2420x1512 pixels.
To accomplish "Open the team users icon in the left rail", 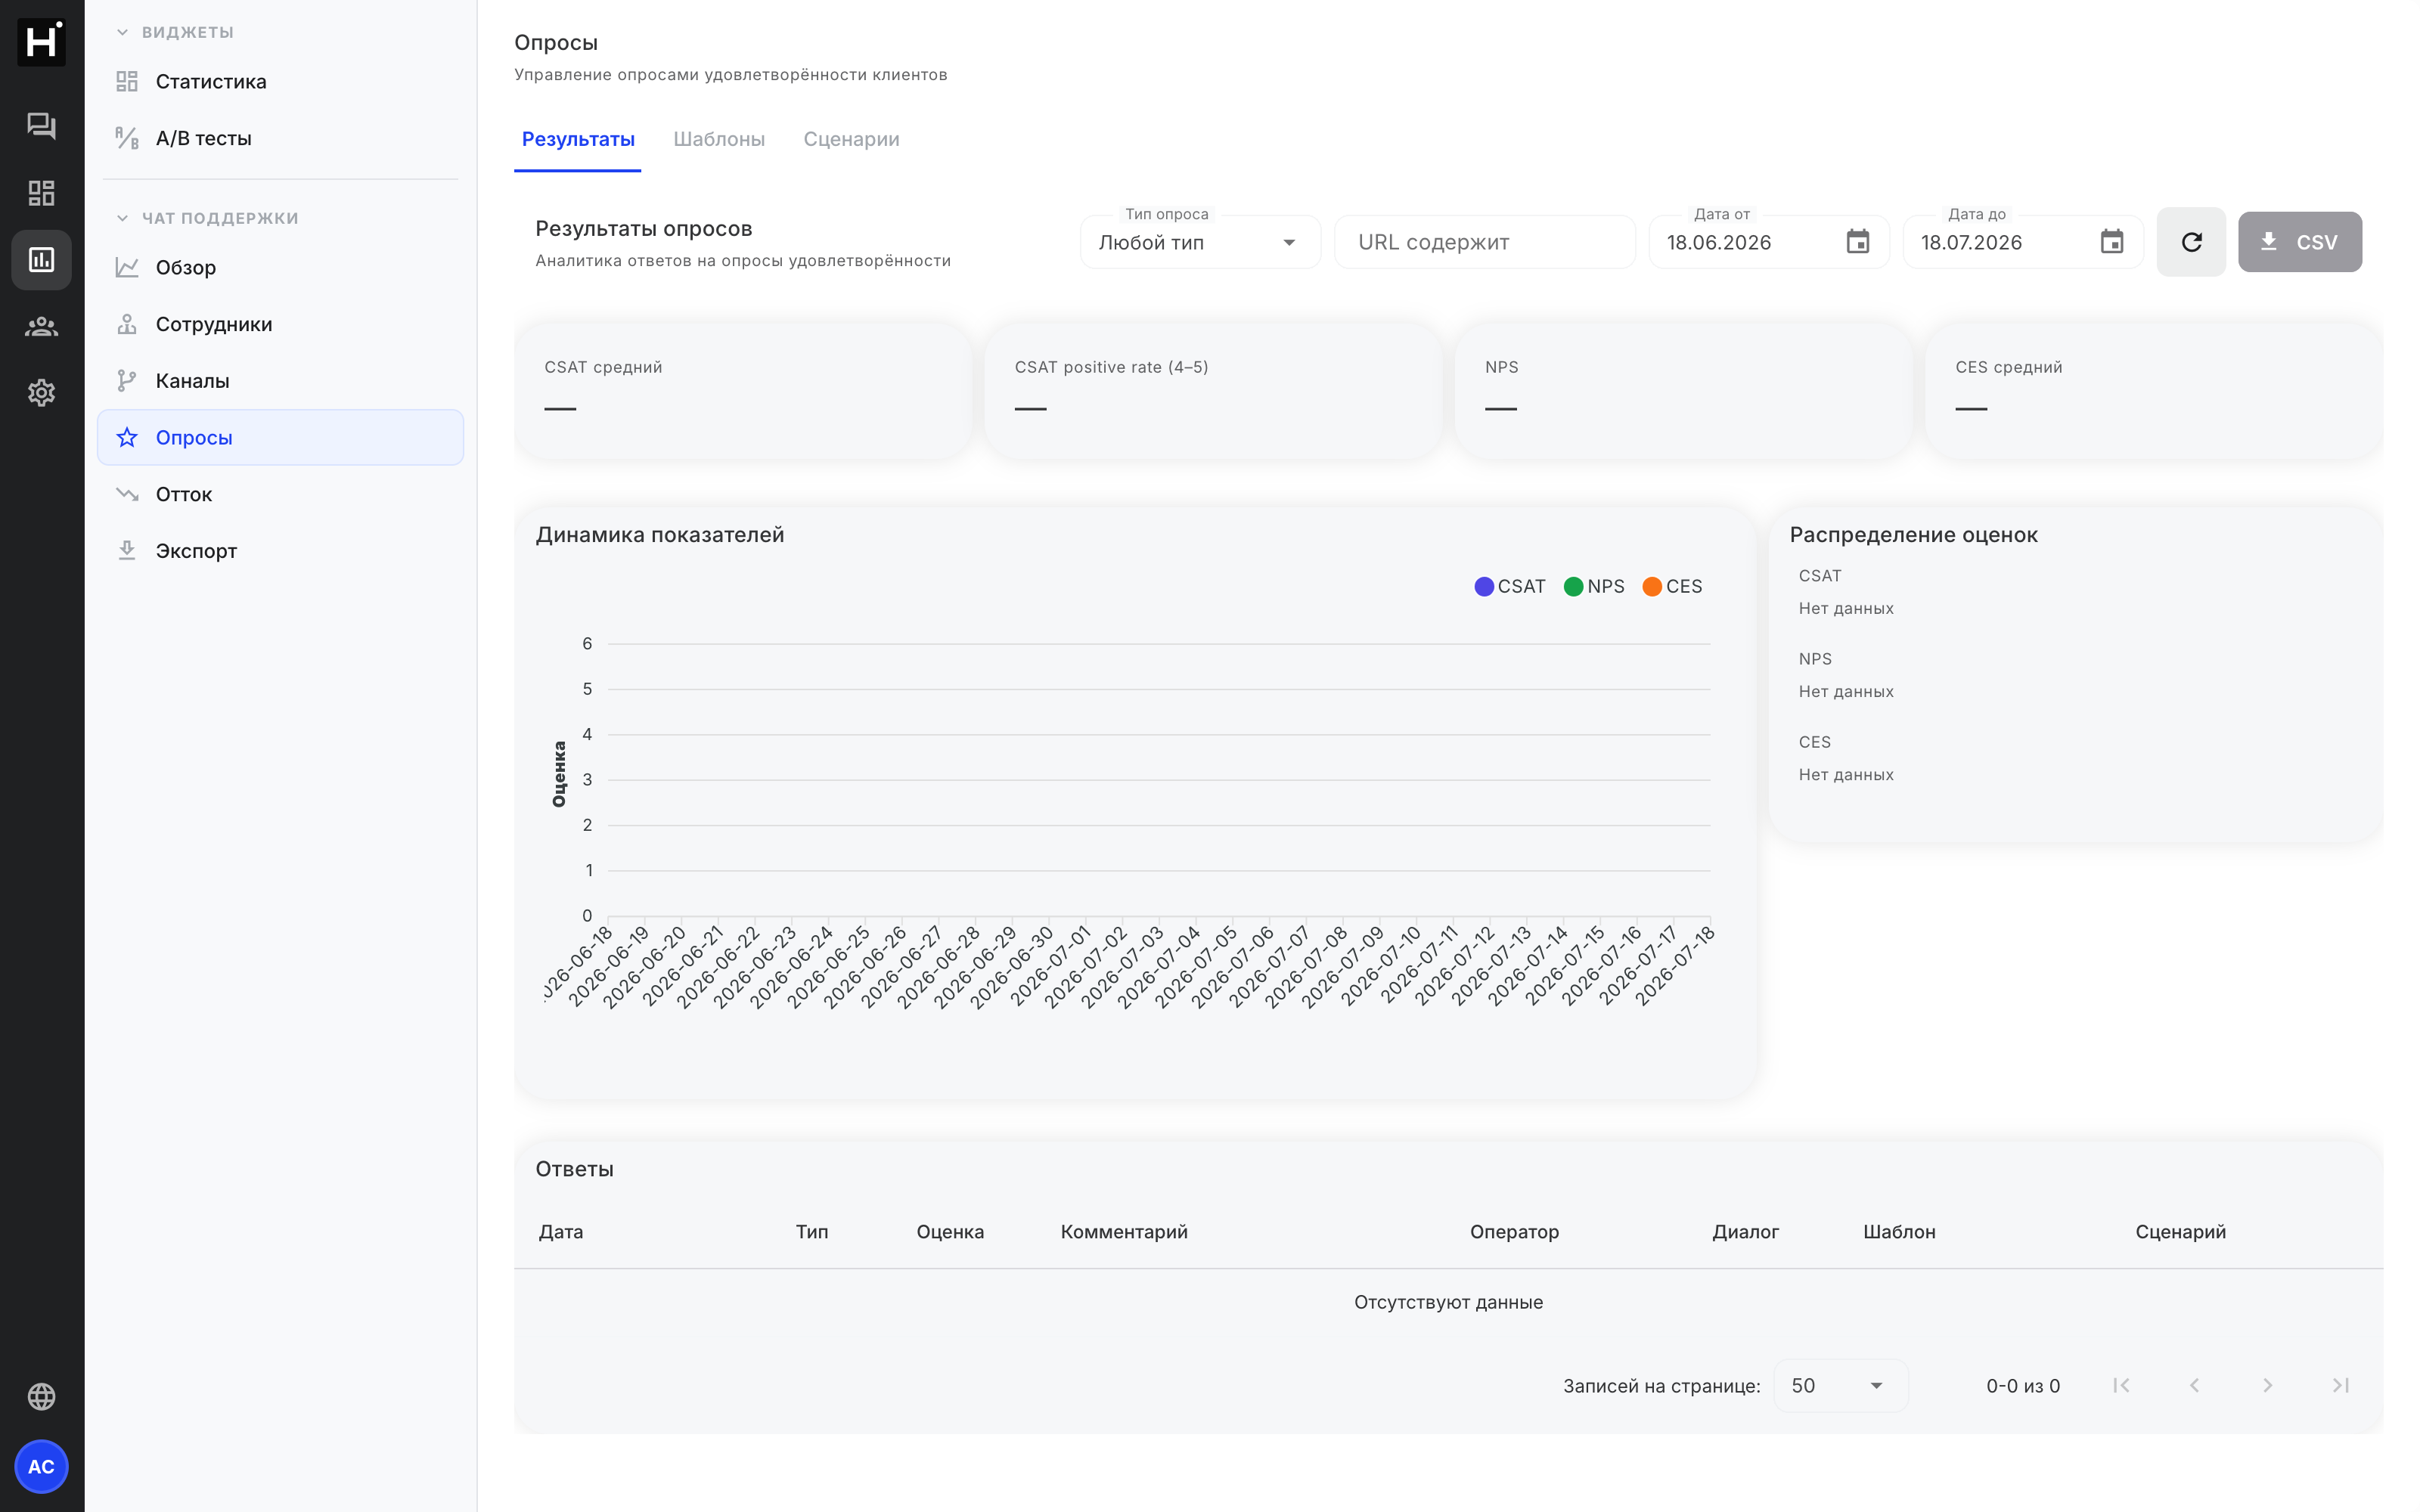I will (x=41, y=326).
